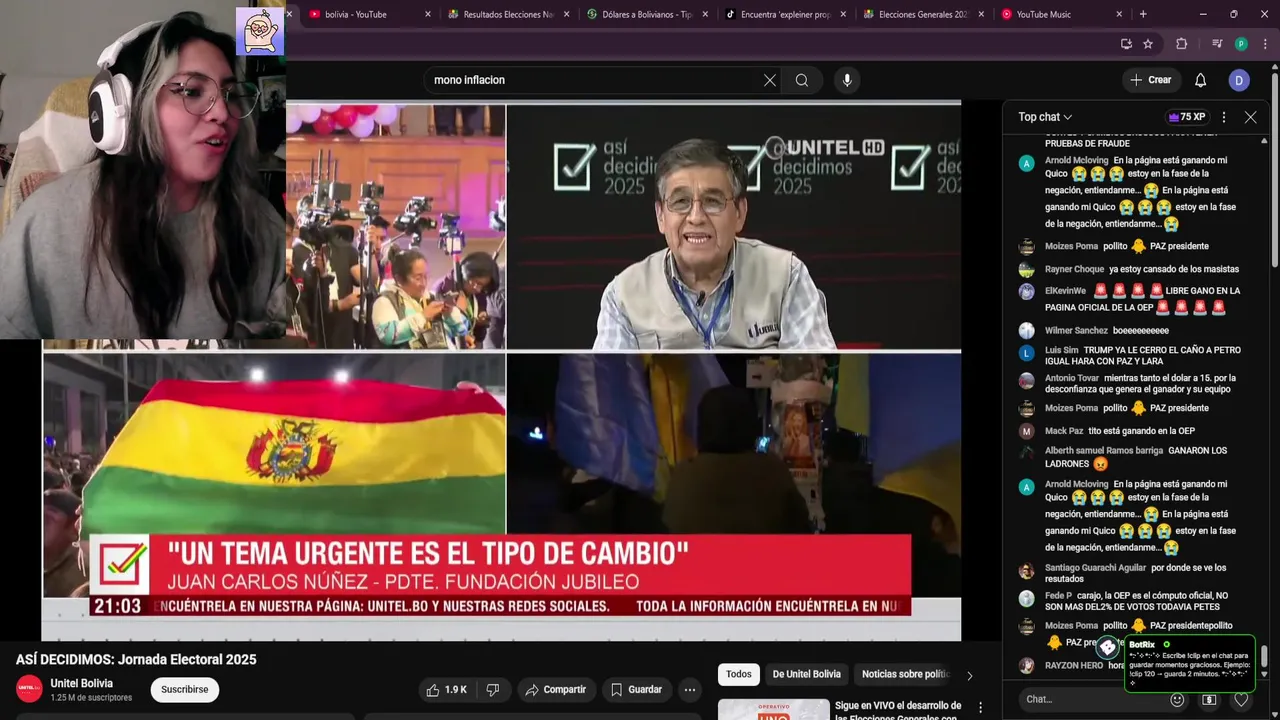Image resolution: width=1280 pixels, height=720 pixels.
Task: Open the emoji picker in chat
Action: tap(1177, 700)
